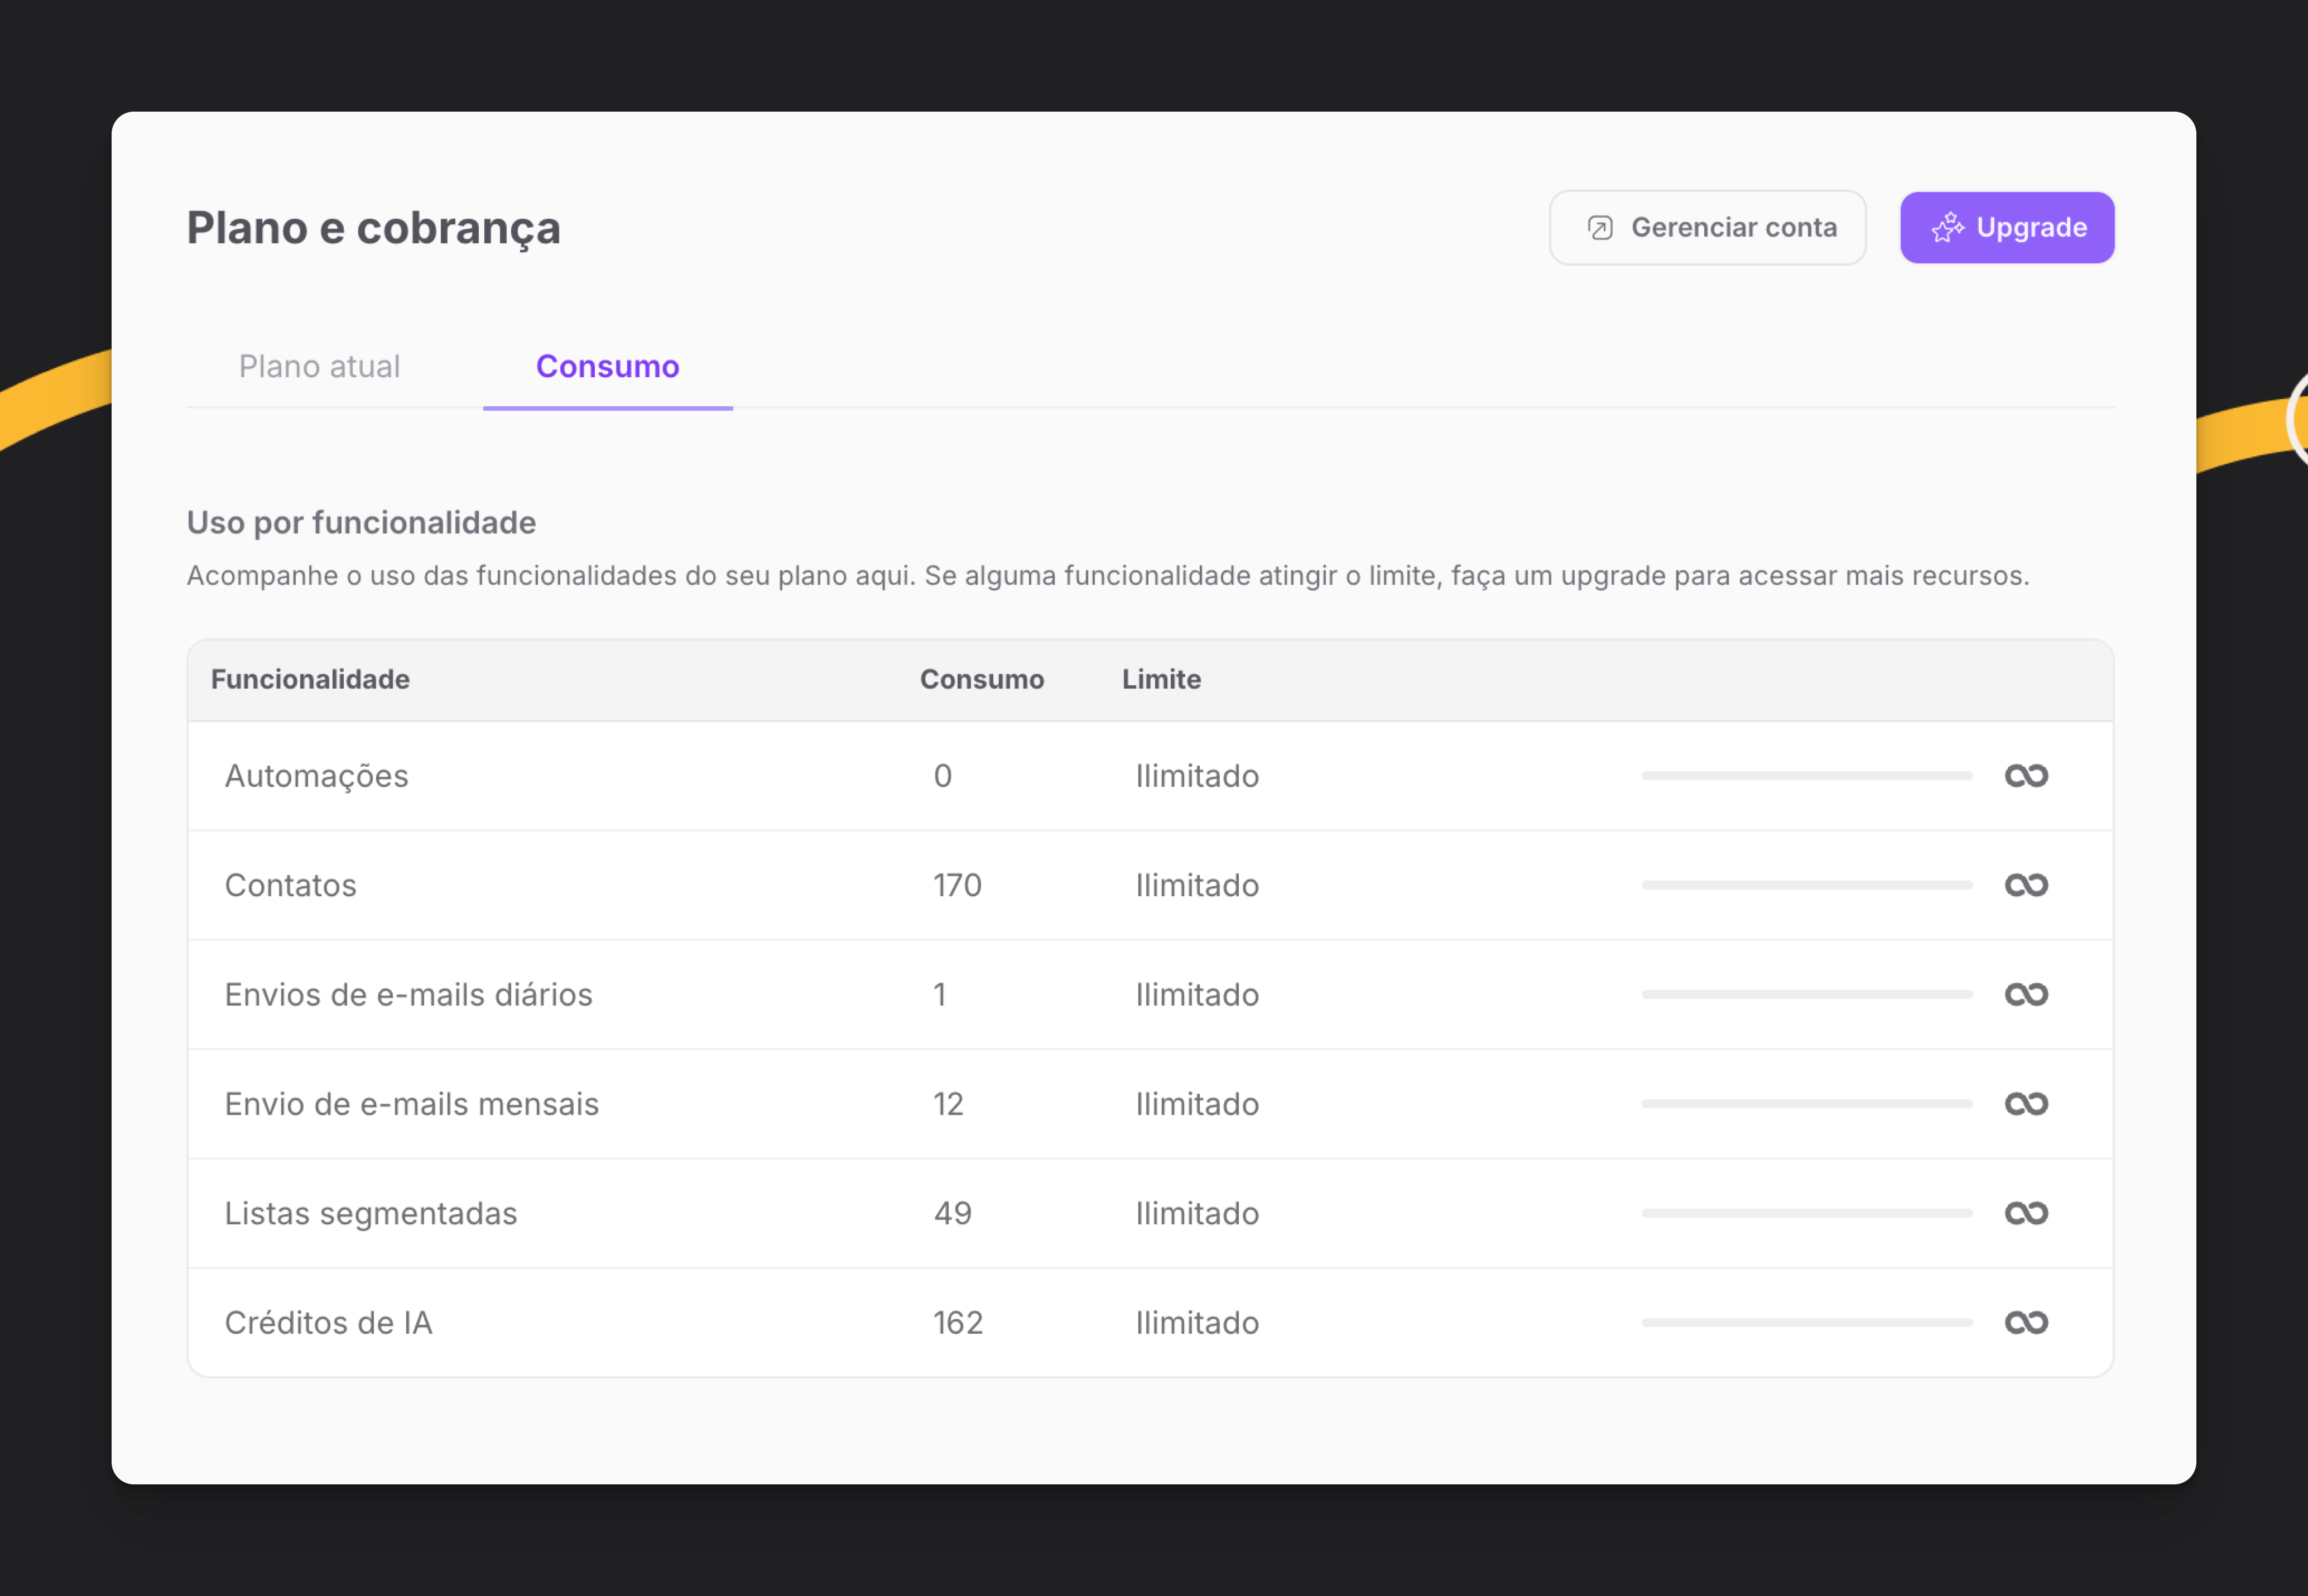The height and width of the screenshot is (1596, 2308).
Task: Click Ilimitado in the Listas segmentadas row
Action: pyautogui.click(x=1197, y=1213)
